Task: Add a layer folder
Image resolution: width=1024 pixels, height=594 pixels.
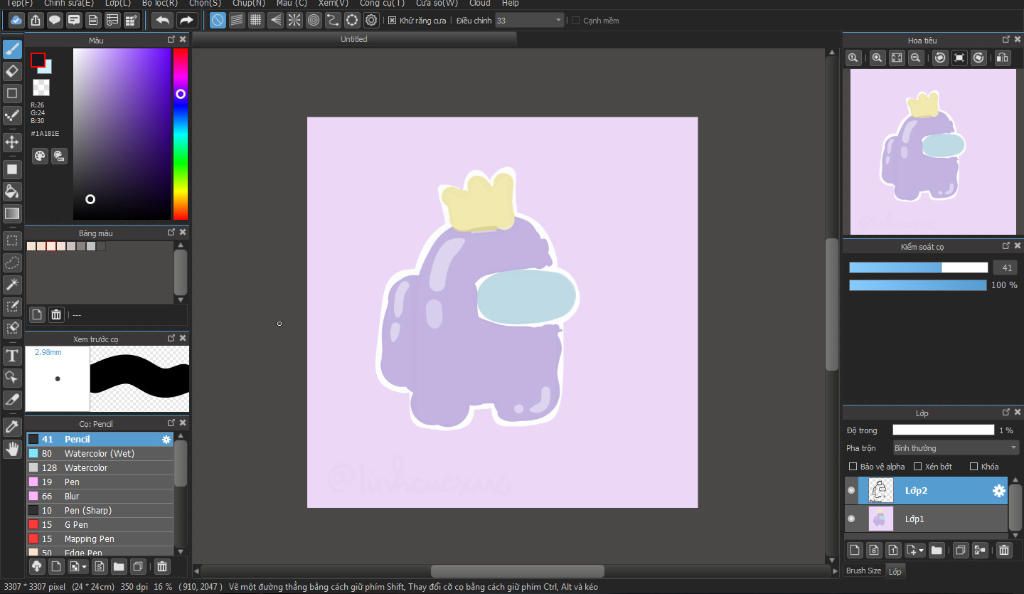Action: [936, 550]
